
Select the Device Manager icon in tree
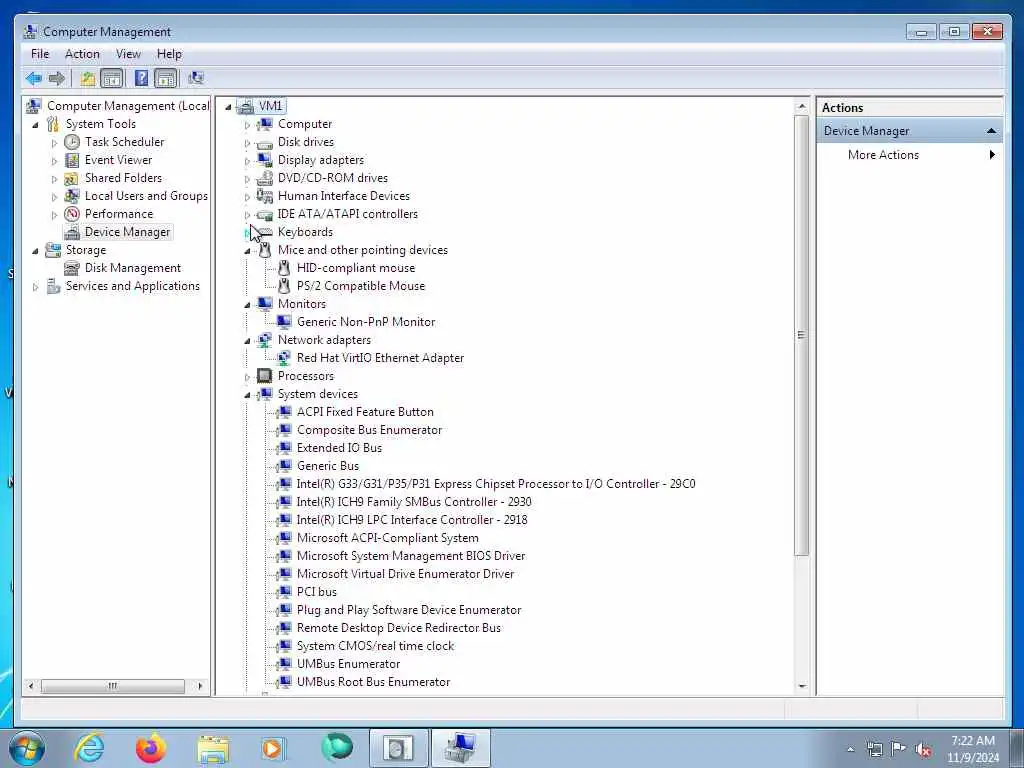72,232
